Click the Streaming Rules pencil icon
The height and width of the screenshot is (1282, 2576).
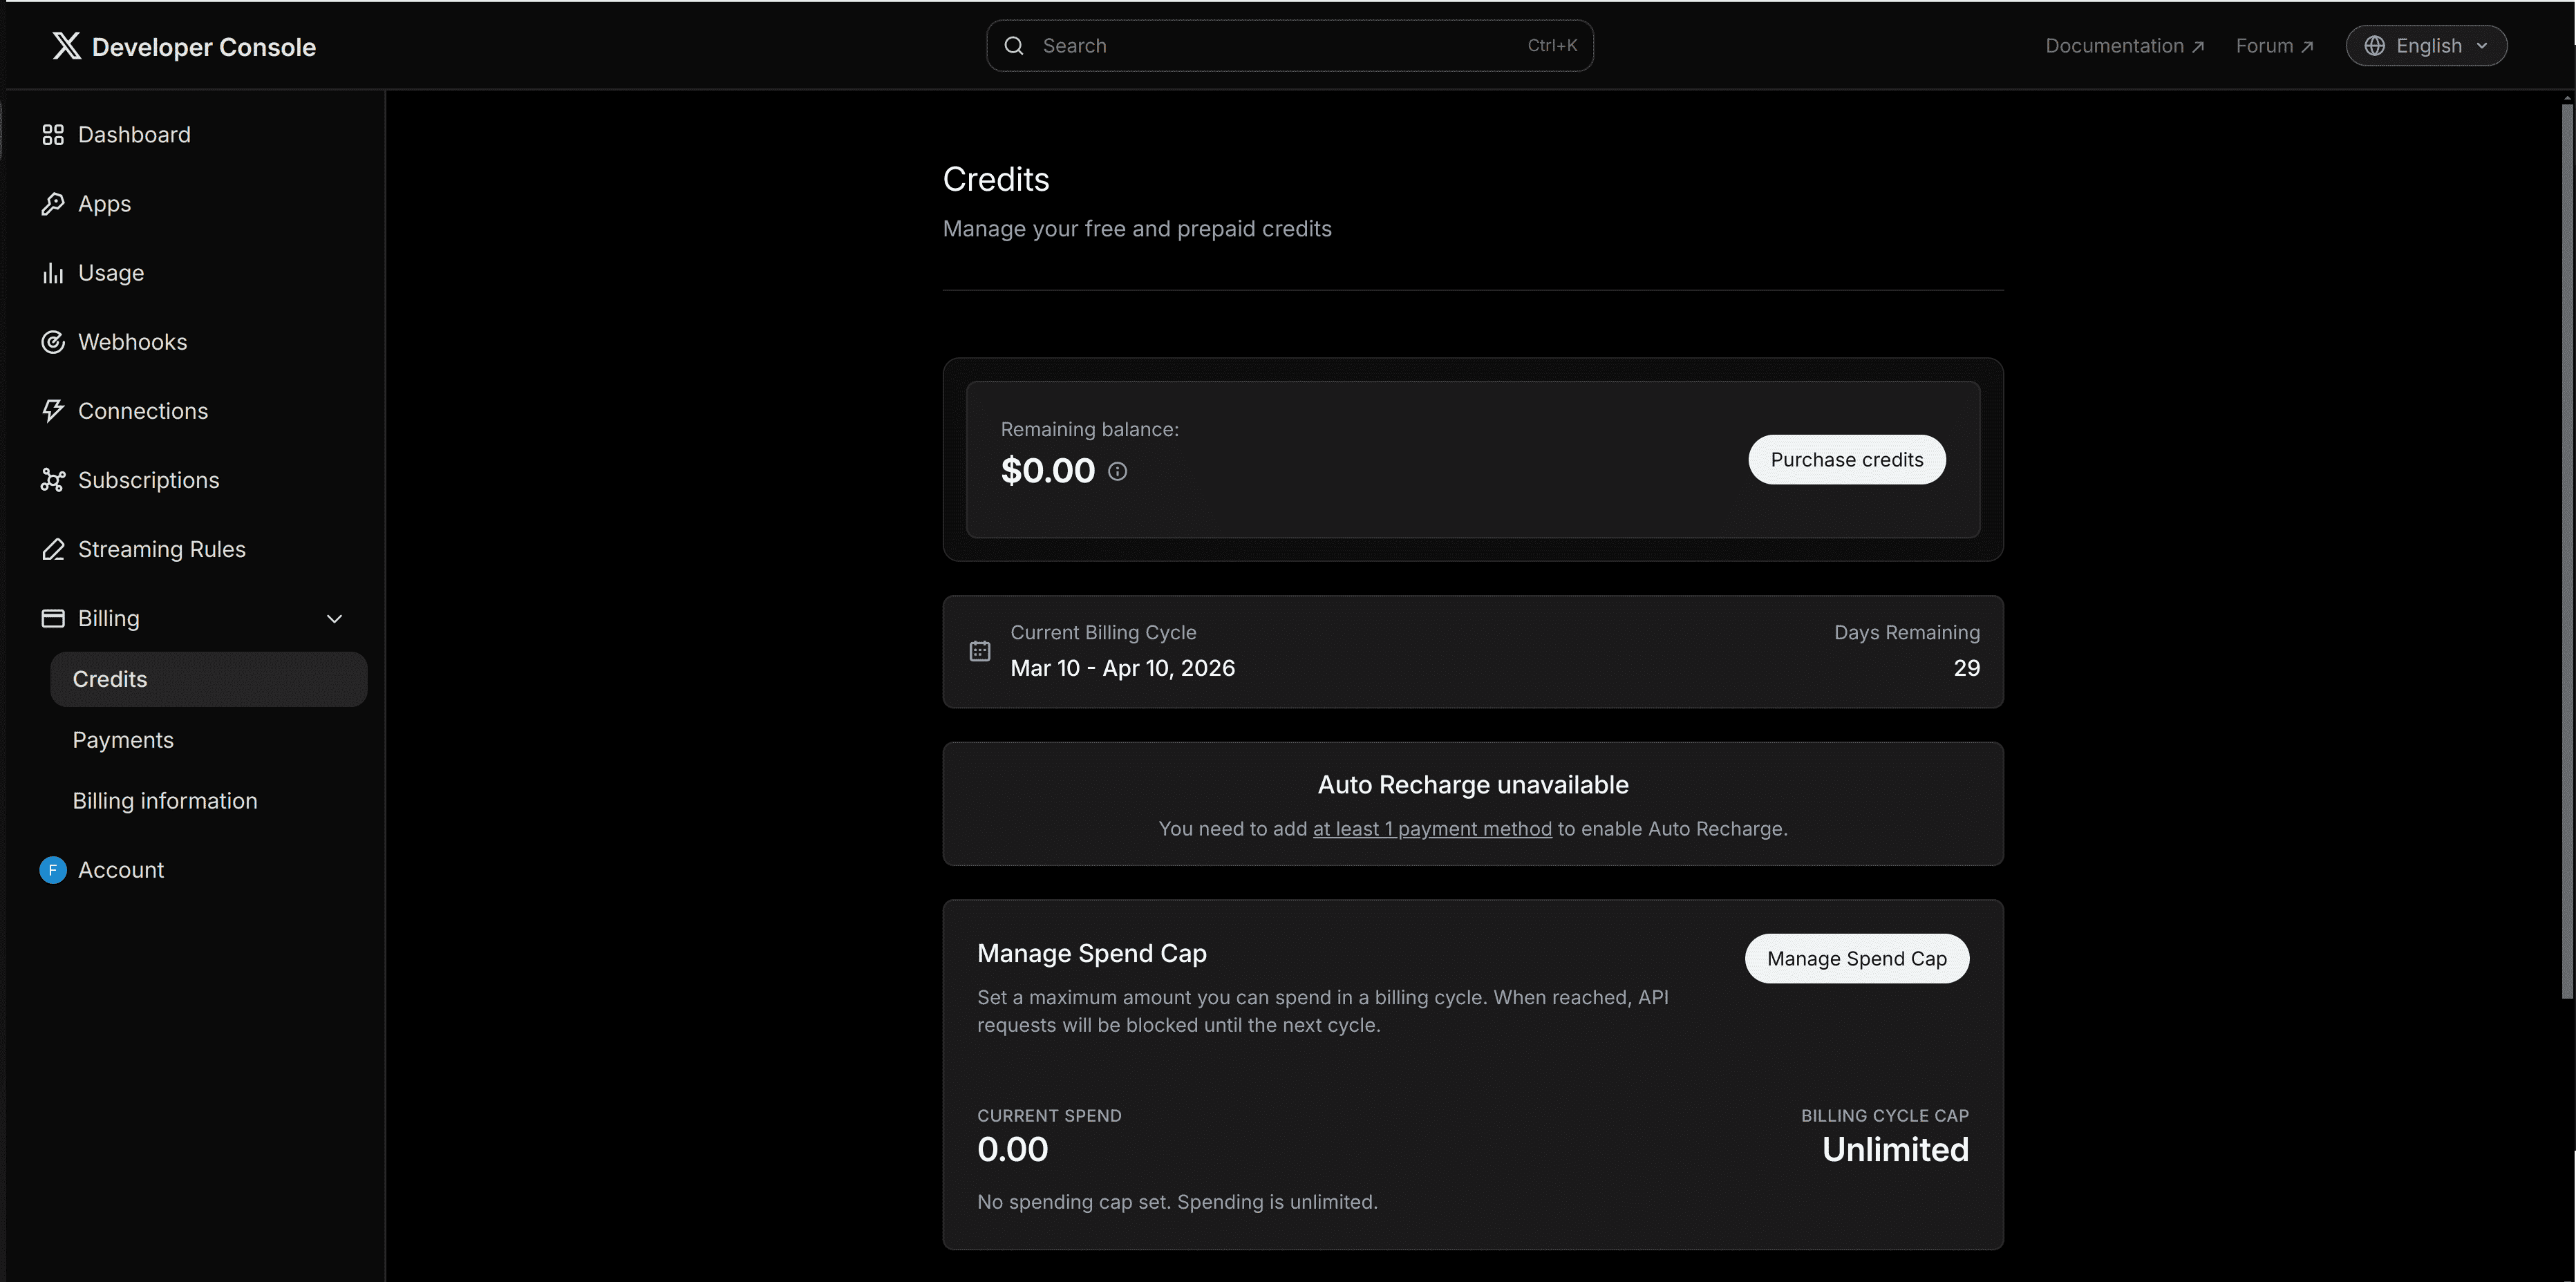pyautogui.click(x=53, y=549)
